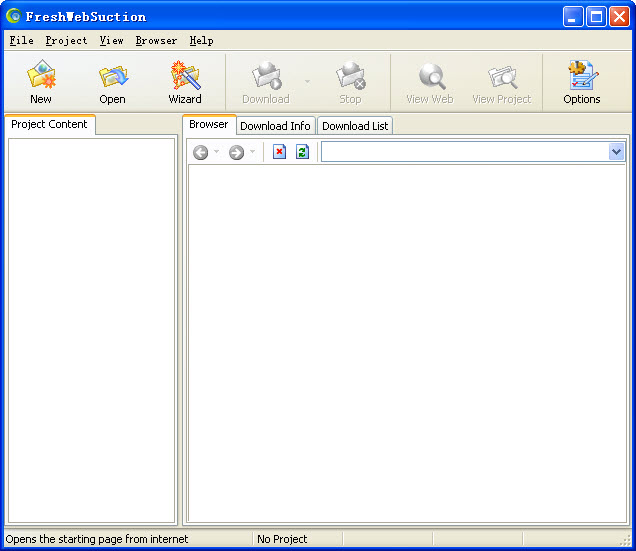The image size is (636, 551).
Task: Switch to the Download Info tab
Action: coord(275,126)
